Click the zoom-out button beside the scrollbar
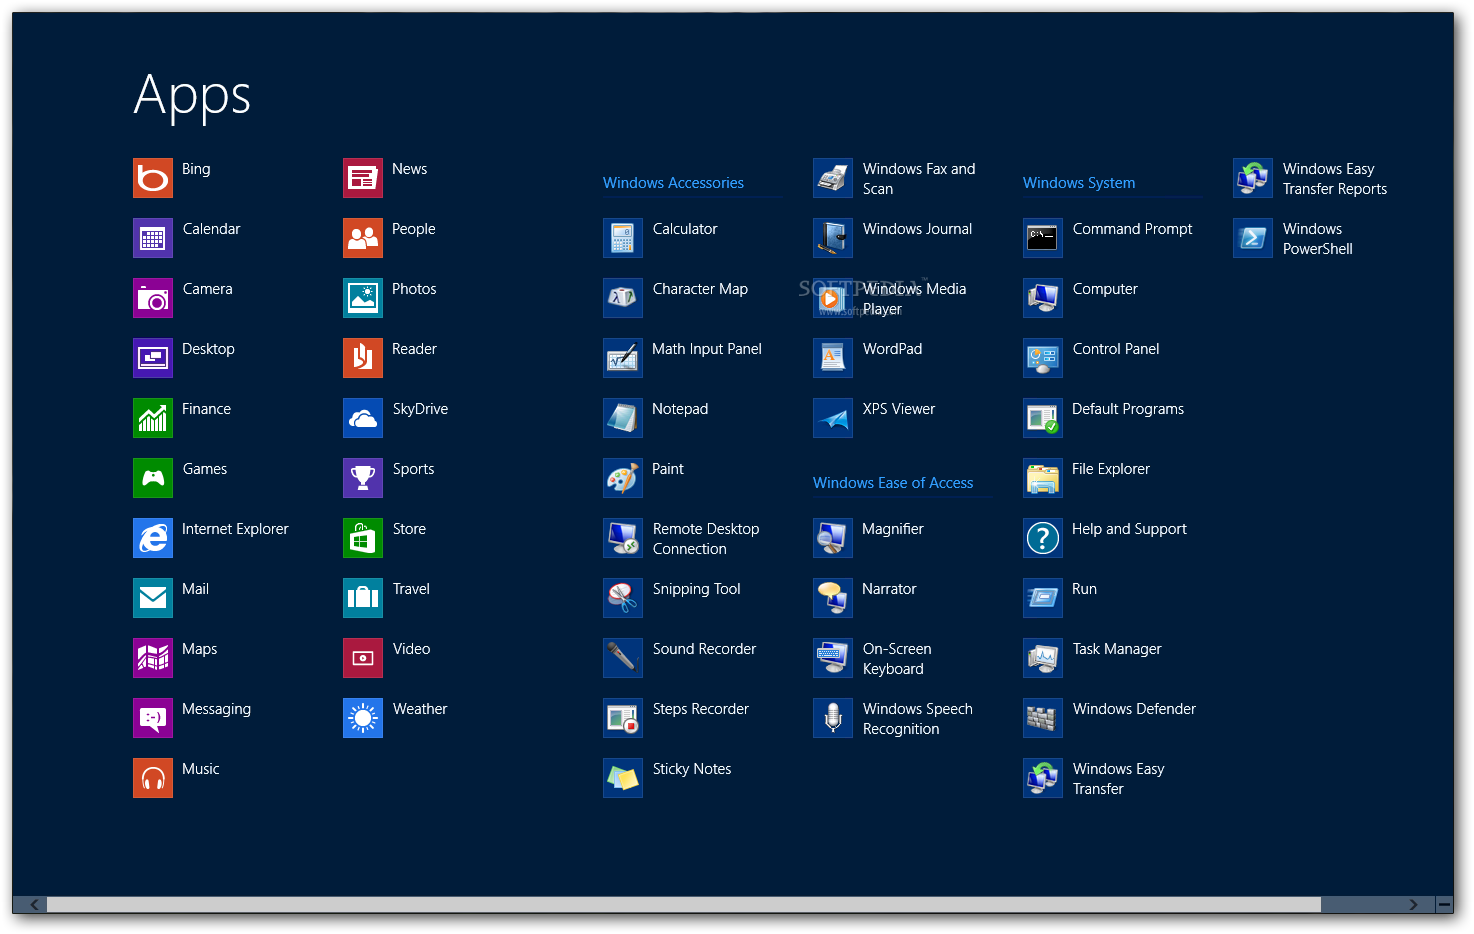 coord(1444,905)
